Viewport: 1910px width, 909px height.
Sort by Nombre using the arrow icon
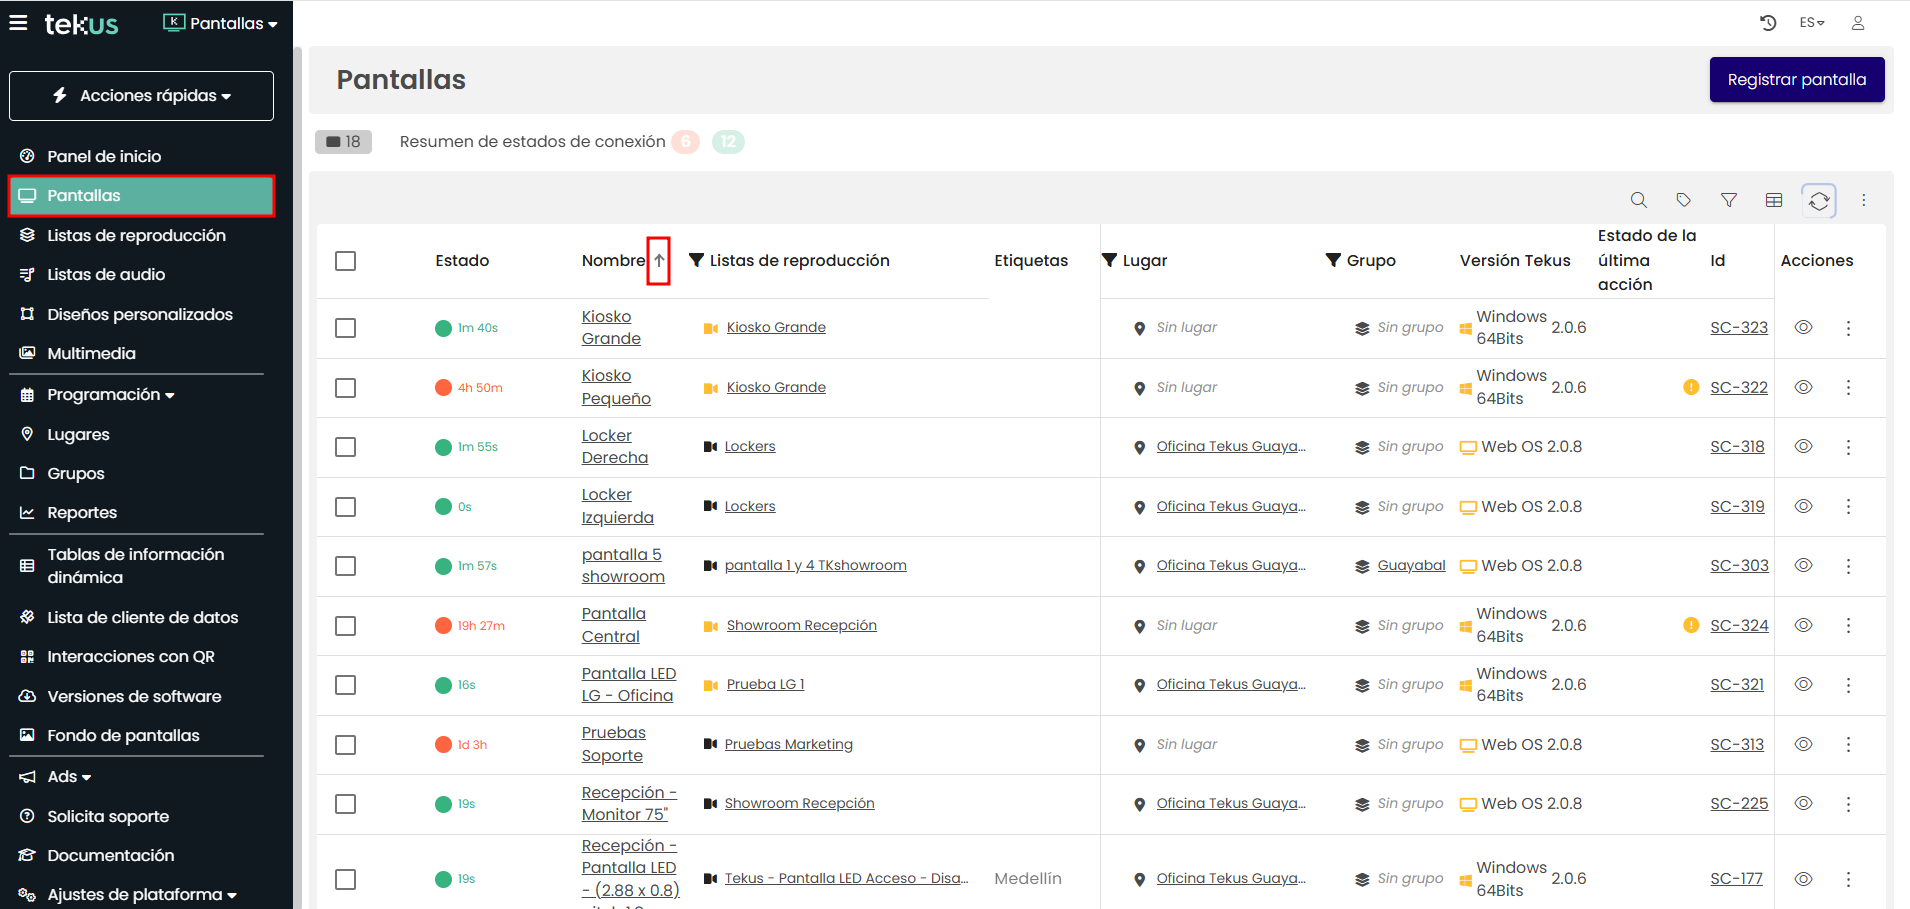point(659,261)
